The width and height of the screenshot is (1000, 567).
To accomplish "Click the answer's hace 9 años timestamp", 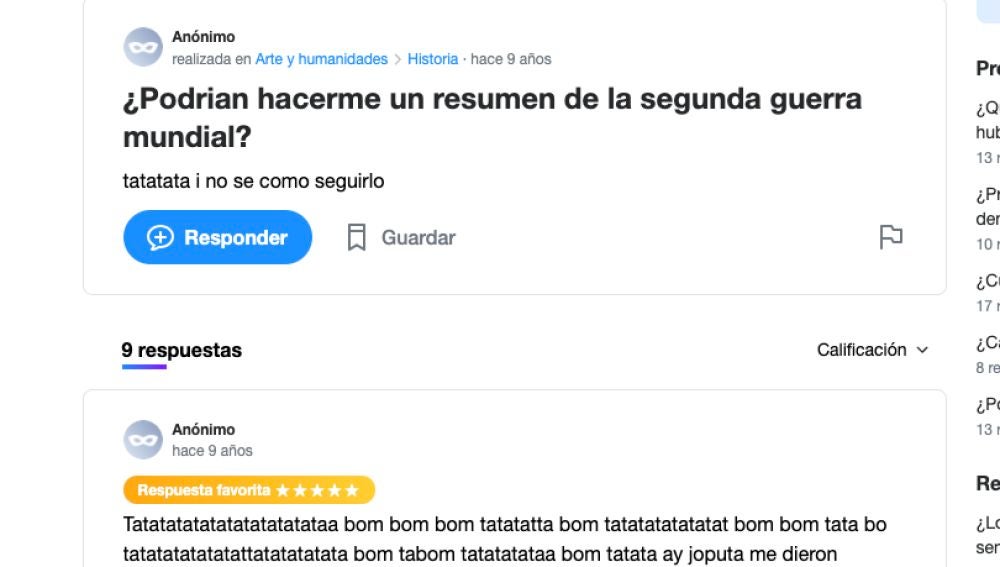I will (212, 451).
